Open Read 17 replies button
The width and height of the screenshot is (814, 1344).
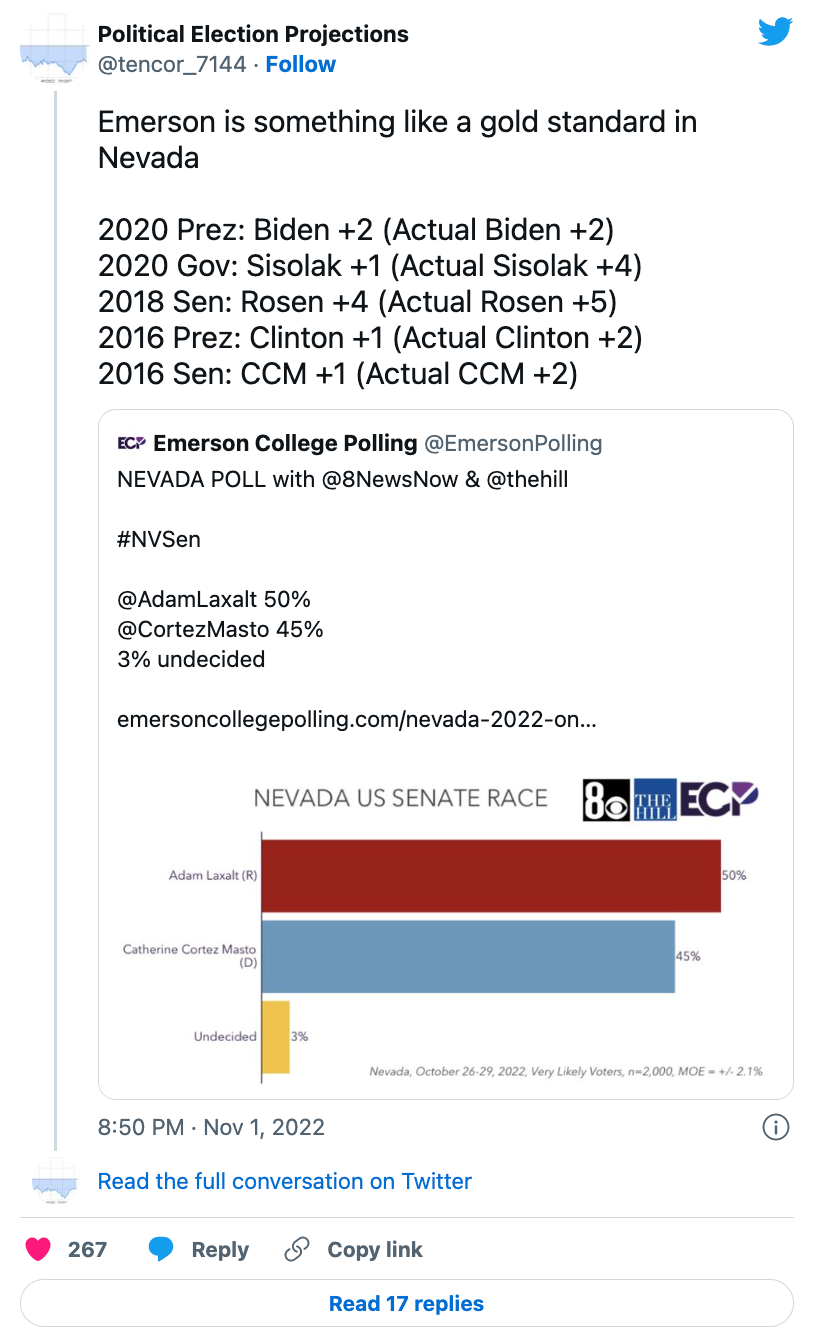point(406,1303)
